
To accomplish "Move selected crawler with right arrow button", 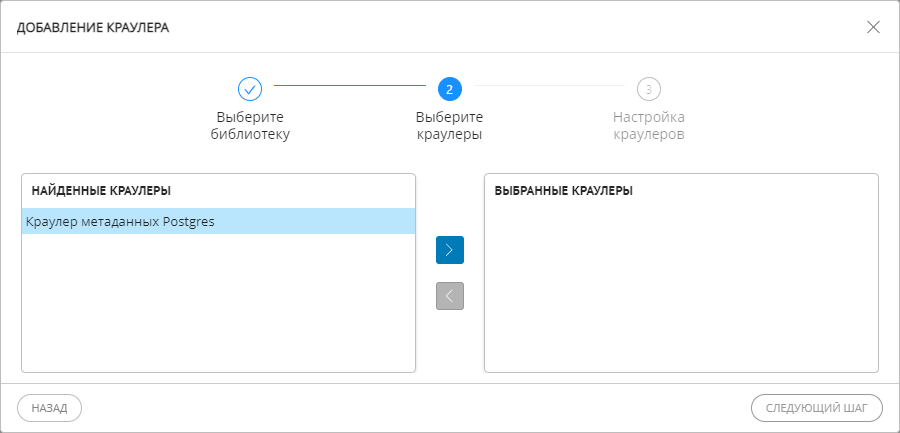I will pos(450,250).
